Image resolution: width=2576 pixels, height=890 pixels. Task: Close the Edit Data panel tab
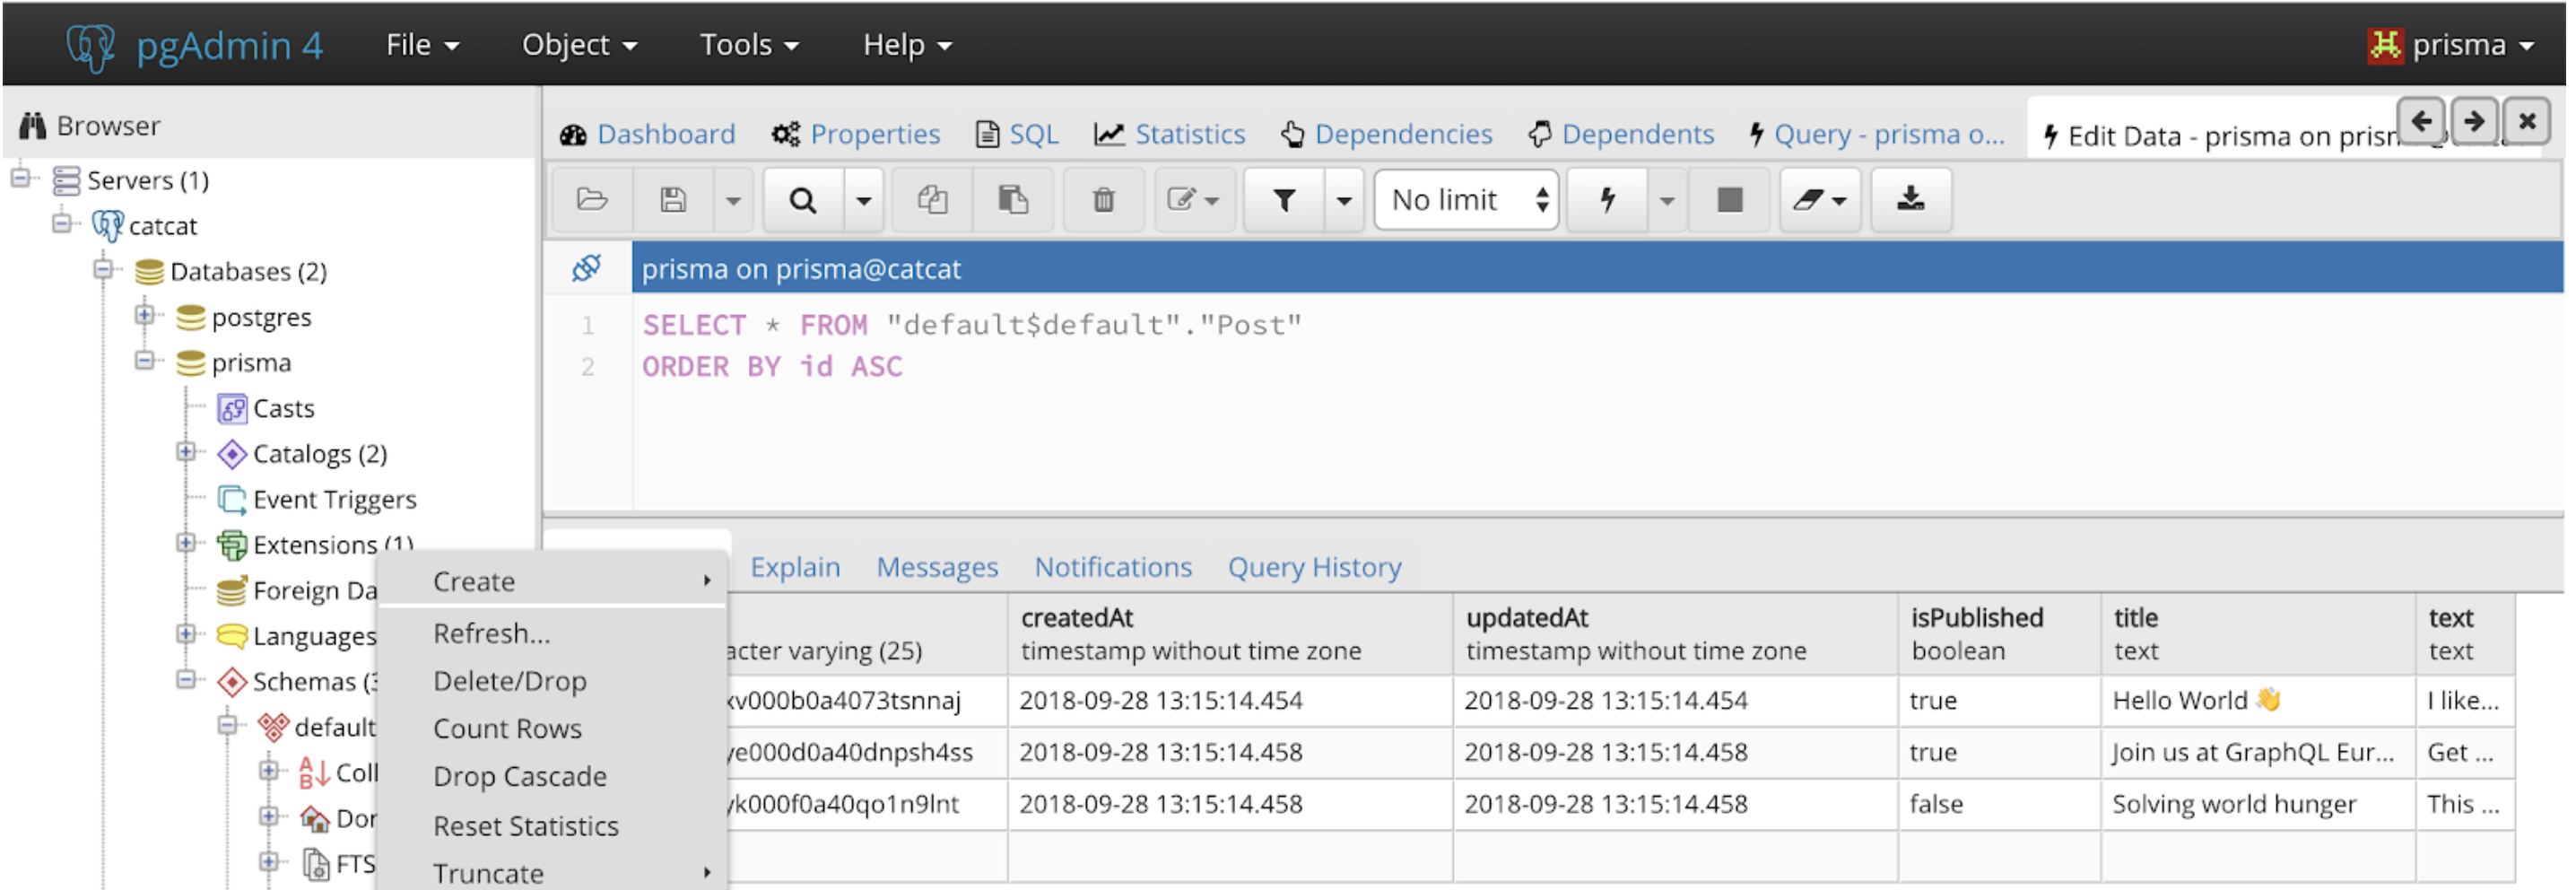pyautogui.click(x=2527, y=121)
